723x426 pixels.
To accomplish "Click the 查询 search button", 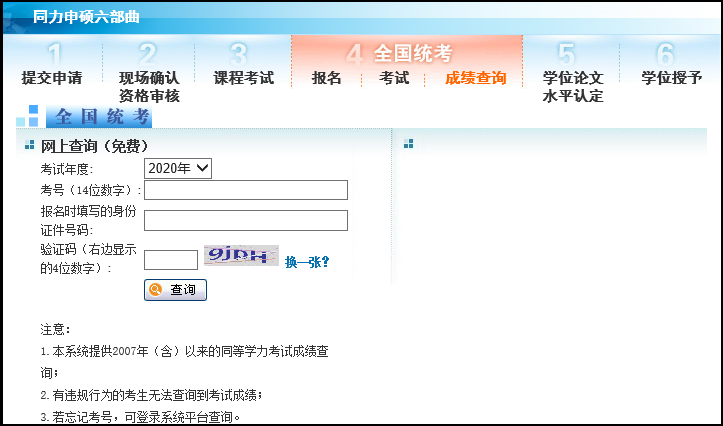I will click(x=175, y=290).
